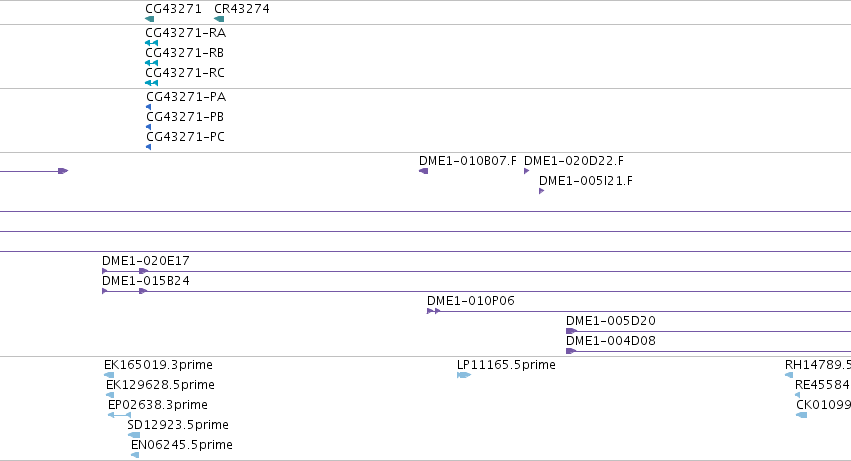Select EST EK129628.5prime label
The width and height of the screenshot is (851, 461).
pyautogui.click(x=160, y=385)
